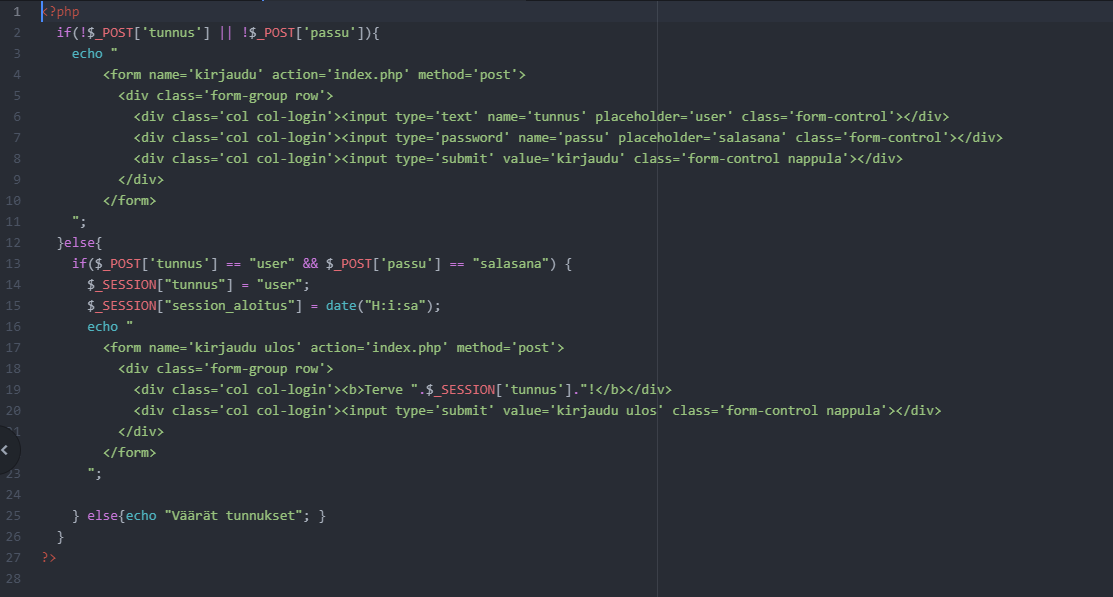
Task: Click the first echo keyword on line 3
Action: pos(87,53)
